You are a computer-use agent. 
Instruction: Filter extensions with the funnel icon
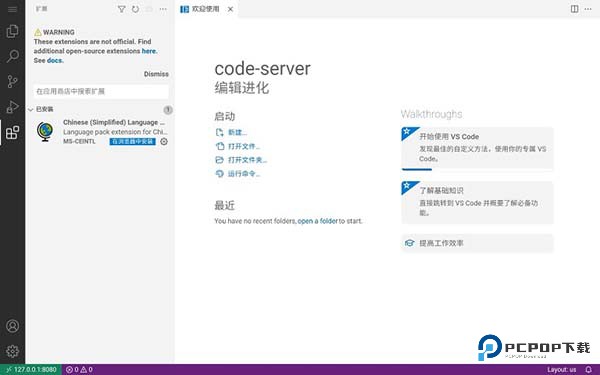[x=122, y=9]
